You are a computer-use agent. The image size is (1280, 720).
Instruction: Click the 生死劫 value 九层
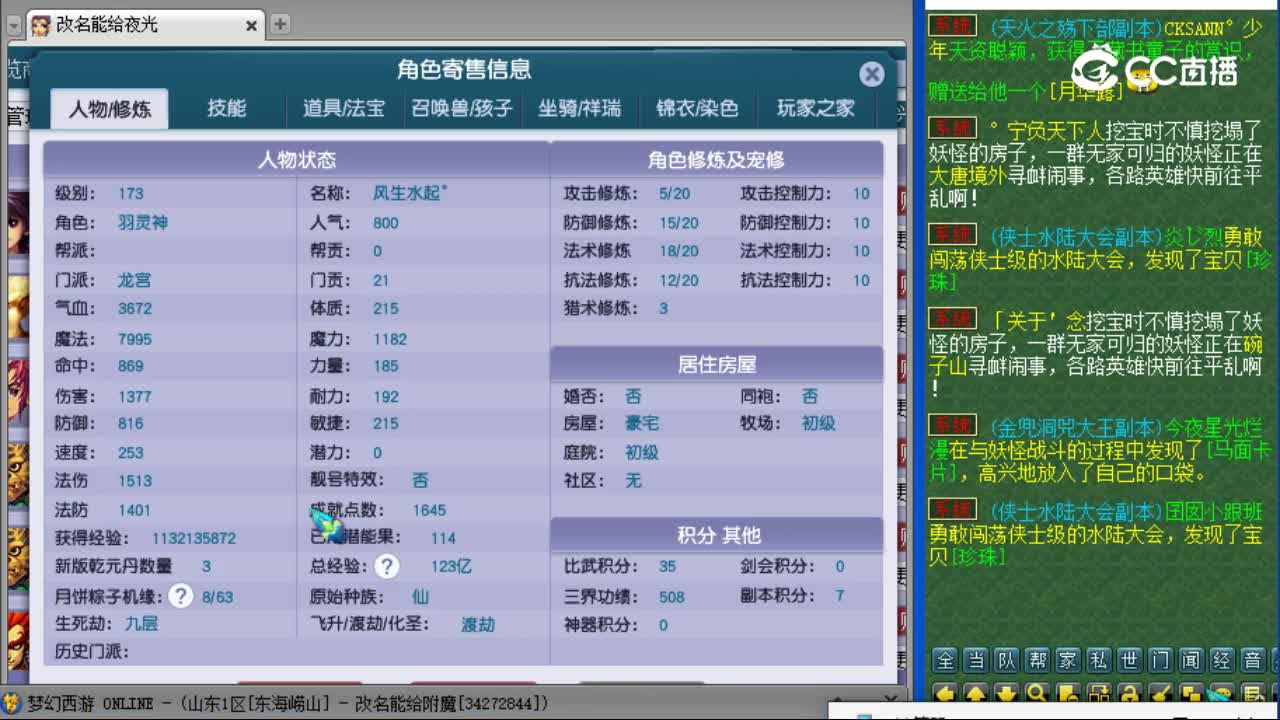[141, 624]
